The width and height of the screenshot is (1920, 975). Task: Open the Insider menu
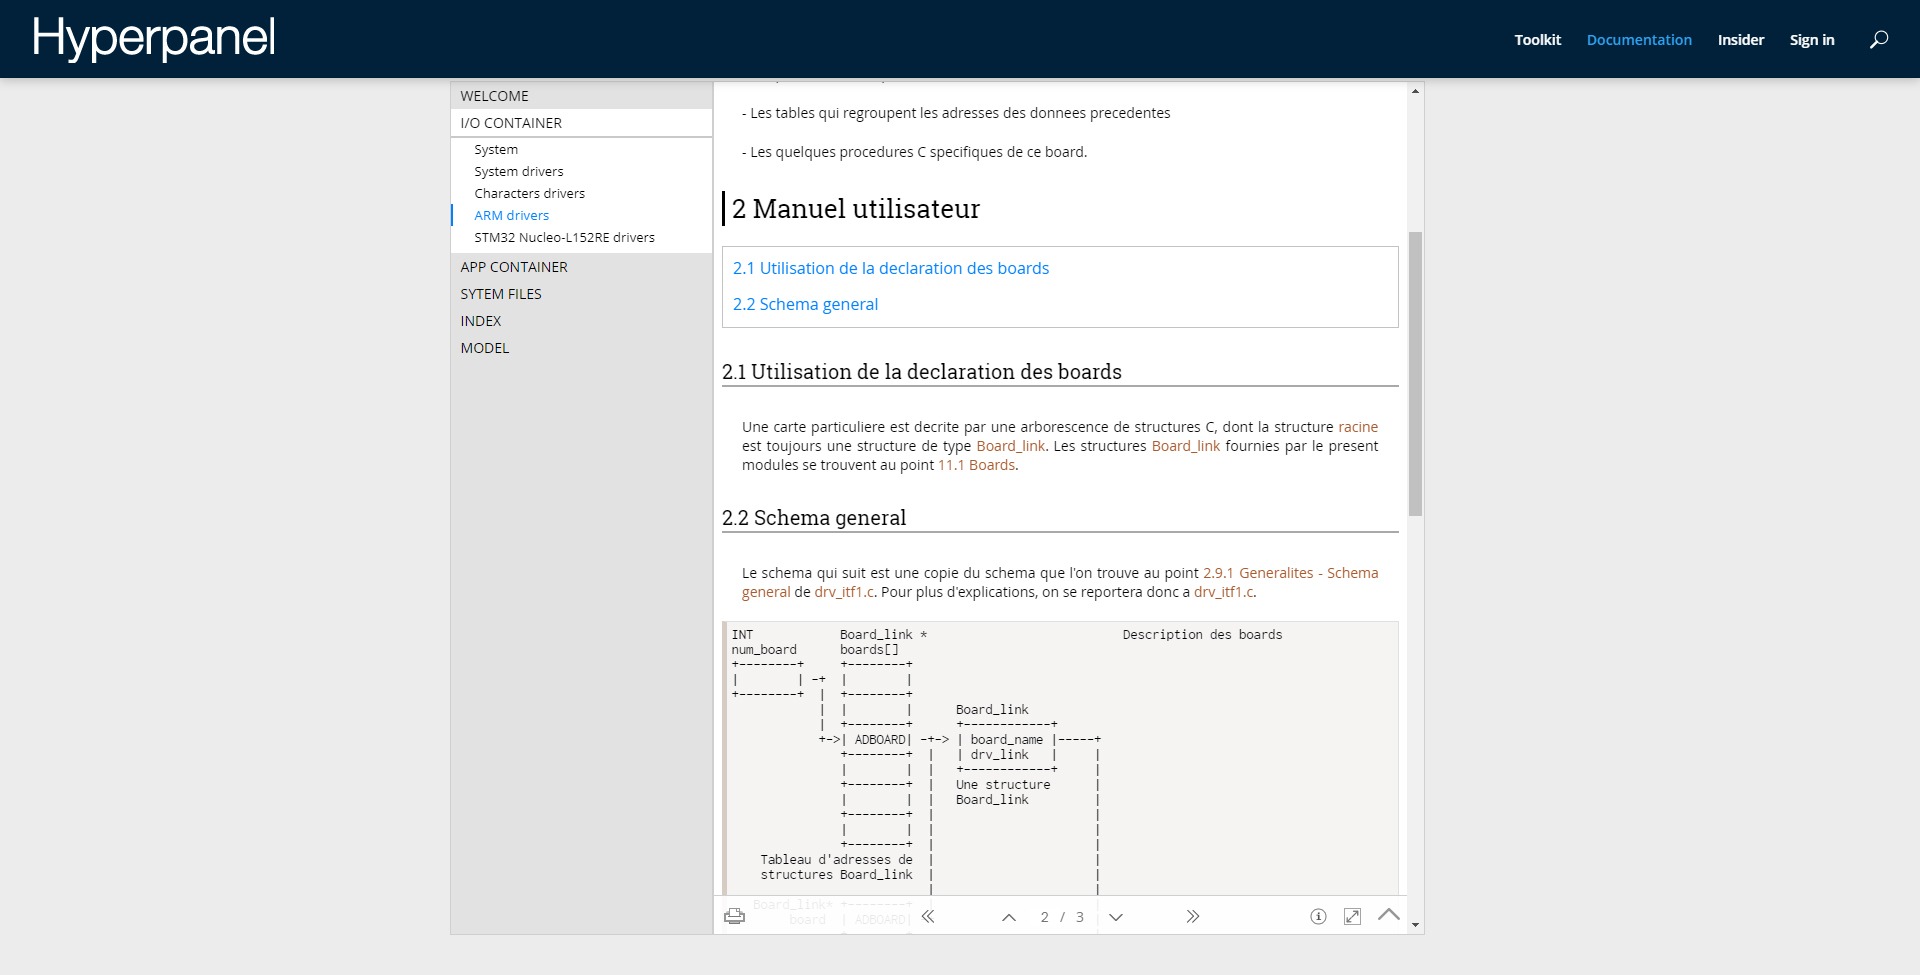1740,40
